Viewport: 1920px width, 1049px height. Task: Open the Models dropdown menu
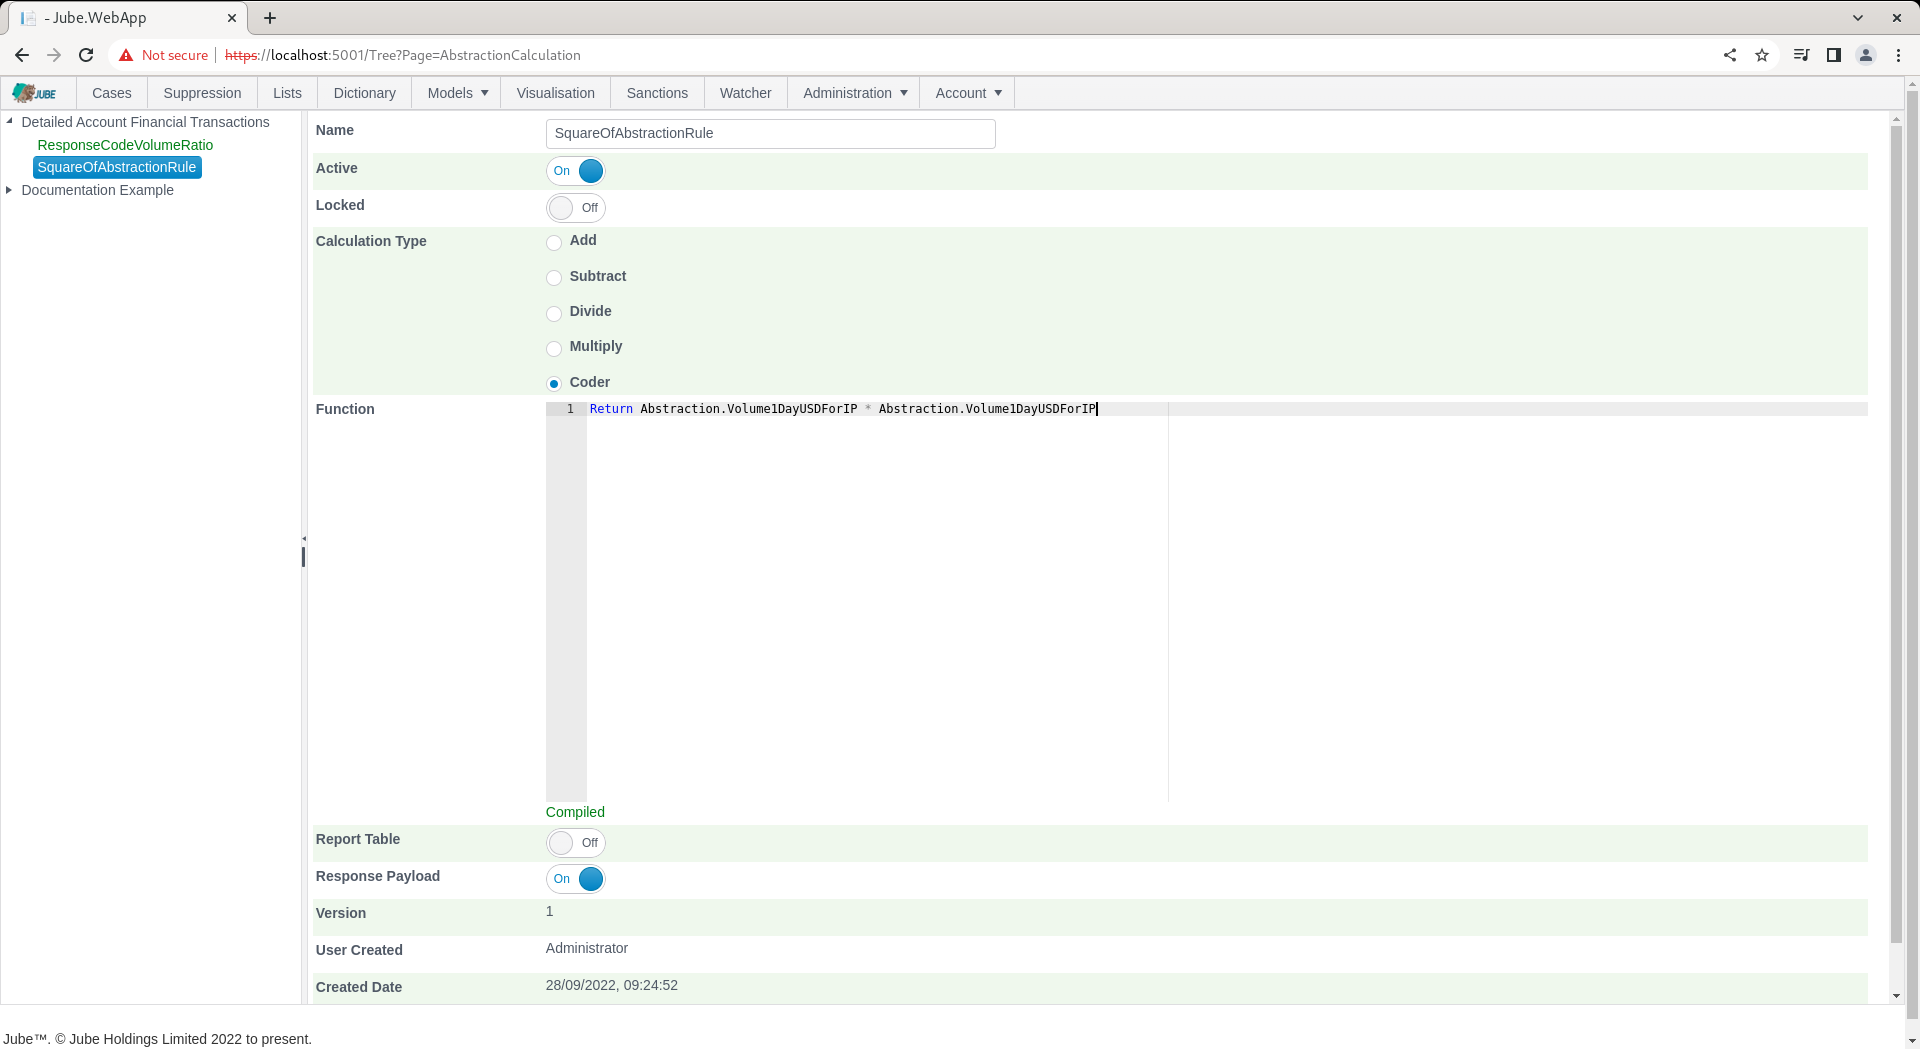click(457, 93)
